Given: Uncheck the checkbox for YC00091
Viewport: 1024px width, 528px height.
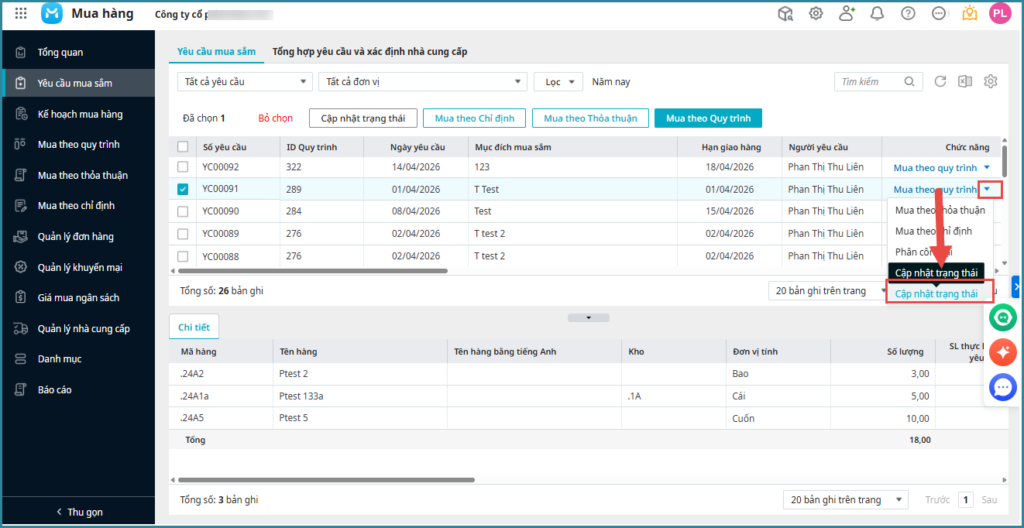Looking at the screenshot, I should click(182, 189).
